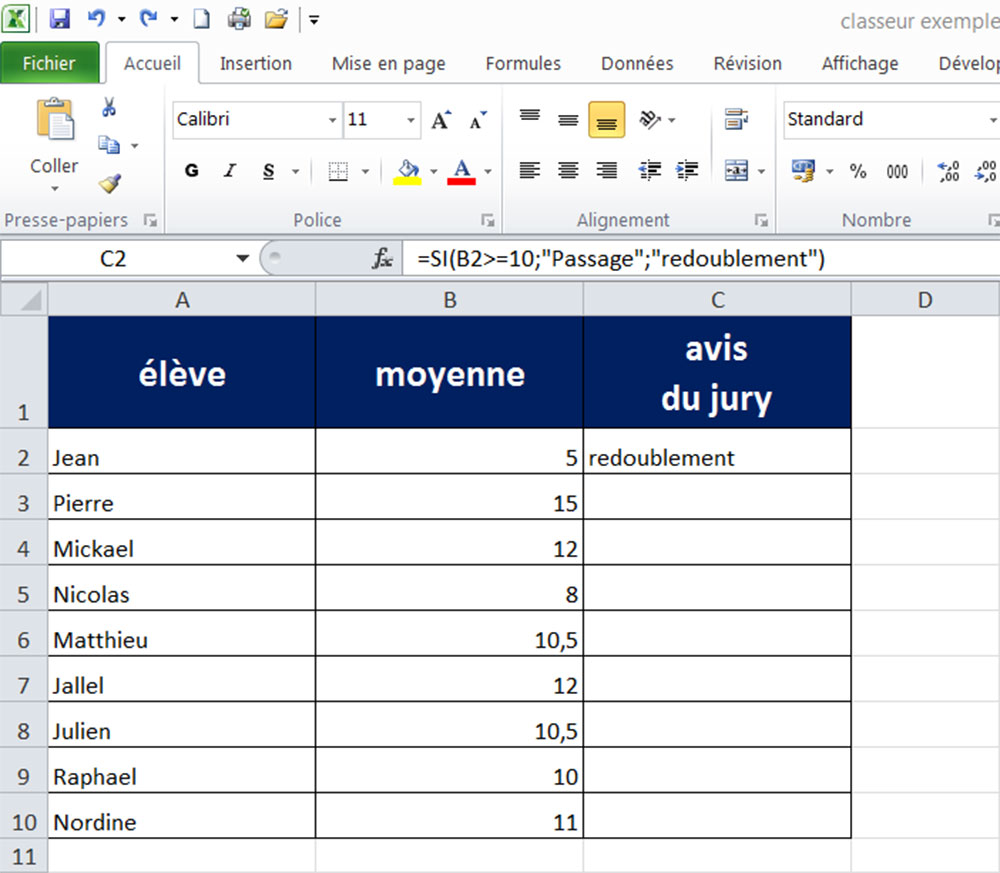The image size is (1000, 873).
Task: Toggle bold G formatting
Action: pyautogui.click(x=191, y=171)
